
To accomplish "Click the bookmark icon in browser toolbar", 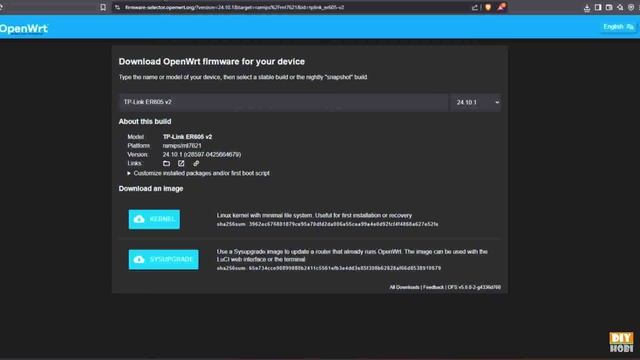I will (x=103, y=7).
